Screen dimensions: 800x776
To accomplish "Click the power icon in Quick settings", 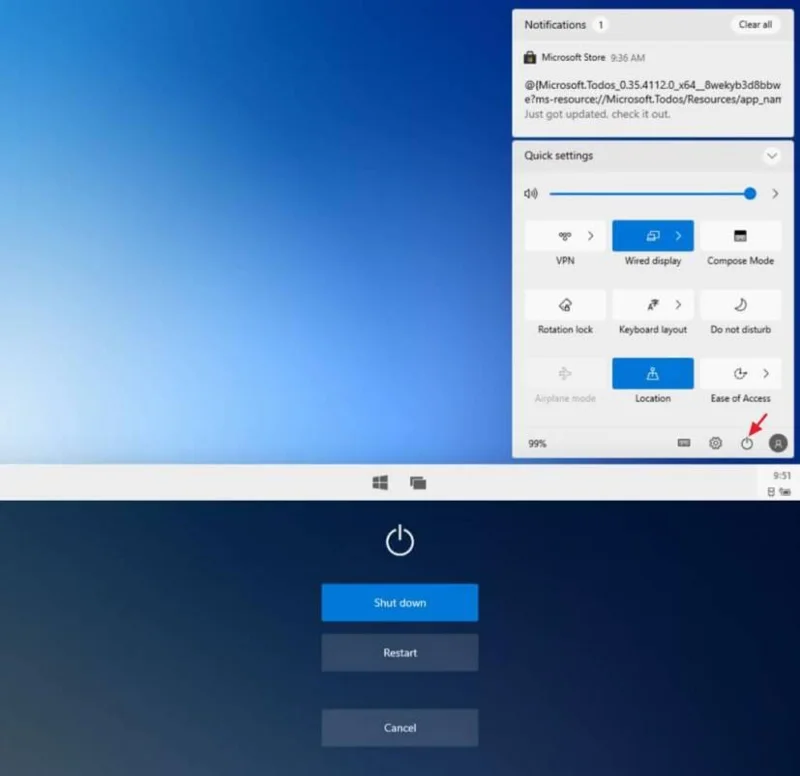I will (746, 443).
